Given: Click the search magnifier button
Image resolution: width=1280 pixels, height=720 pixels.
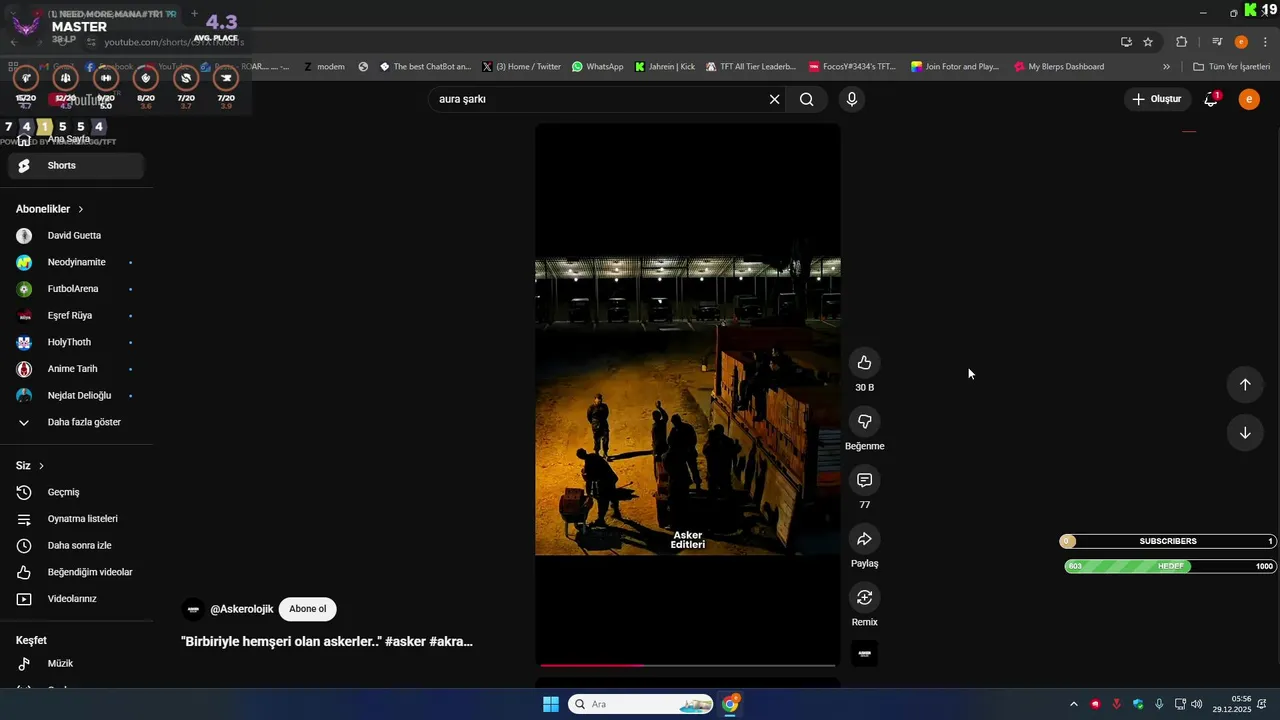Looking at the screenshot, I should click(x=806, y=99).
